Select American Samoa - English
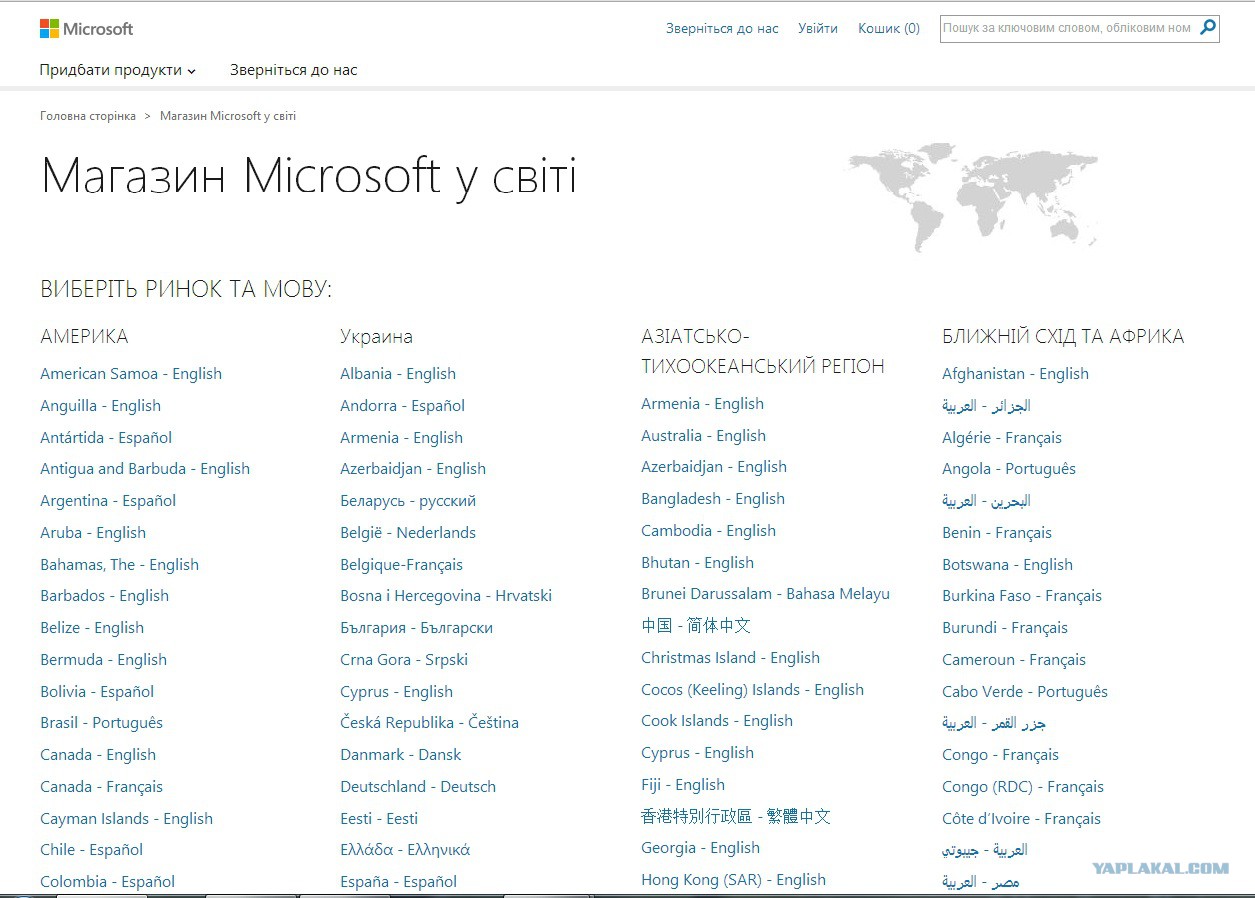Screen dimensions: 1255x898 point(131,374)
